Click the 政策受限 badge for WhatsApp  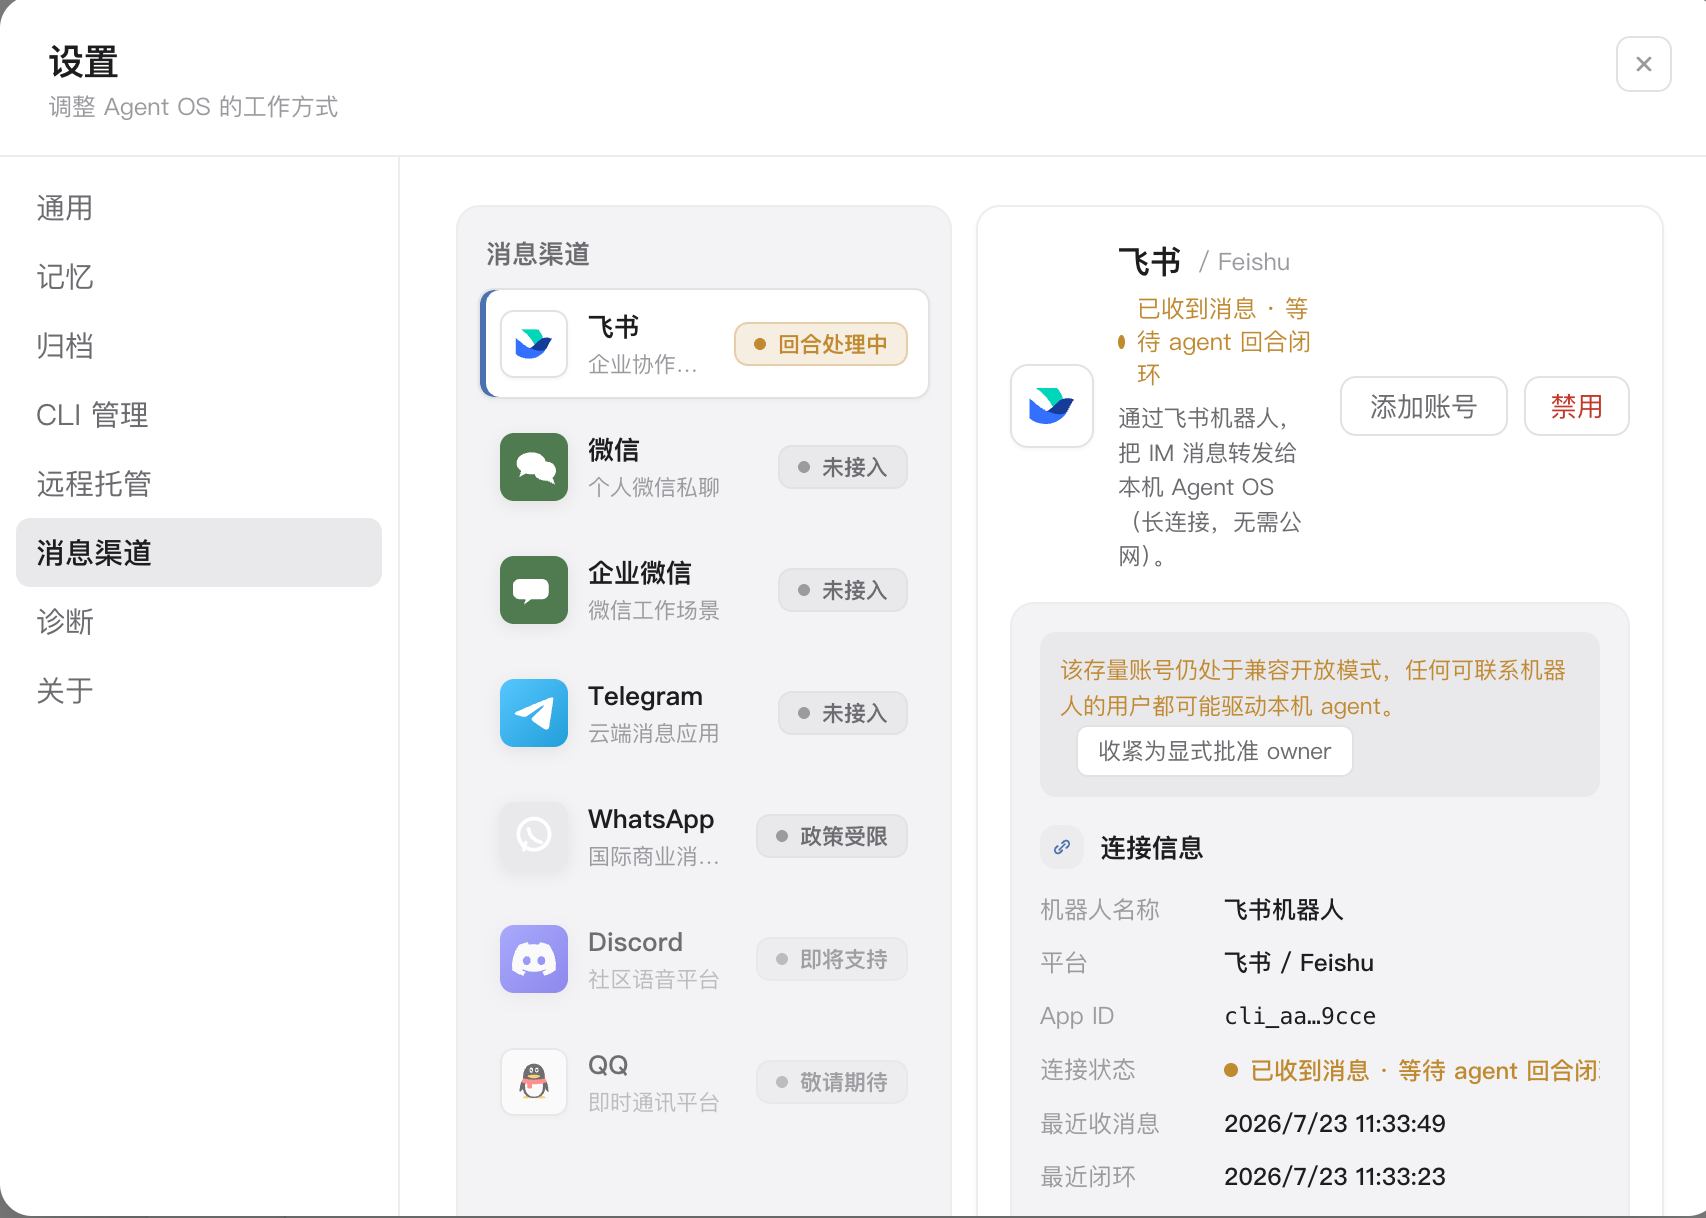click(x=832, y=836)
